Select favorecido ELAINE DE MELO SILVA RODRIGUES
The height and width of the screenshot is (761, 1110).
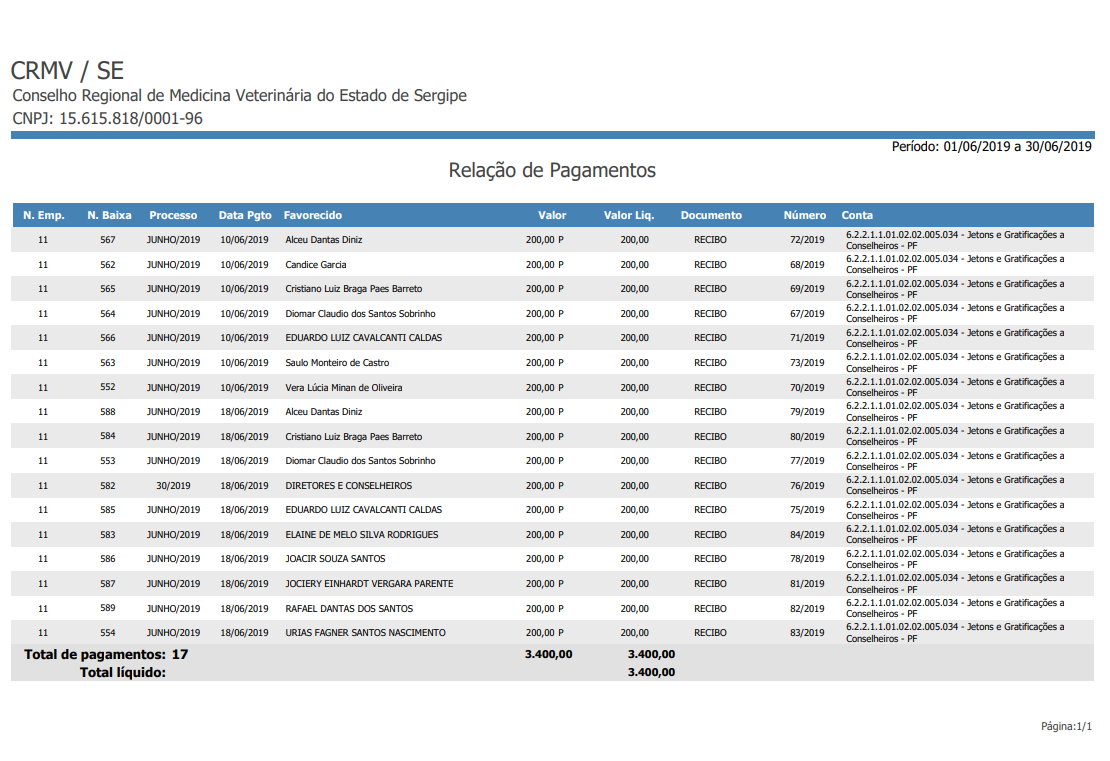pyautogui.click(x=362, y=534)
